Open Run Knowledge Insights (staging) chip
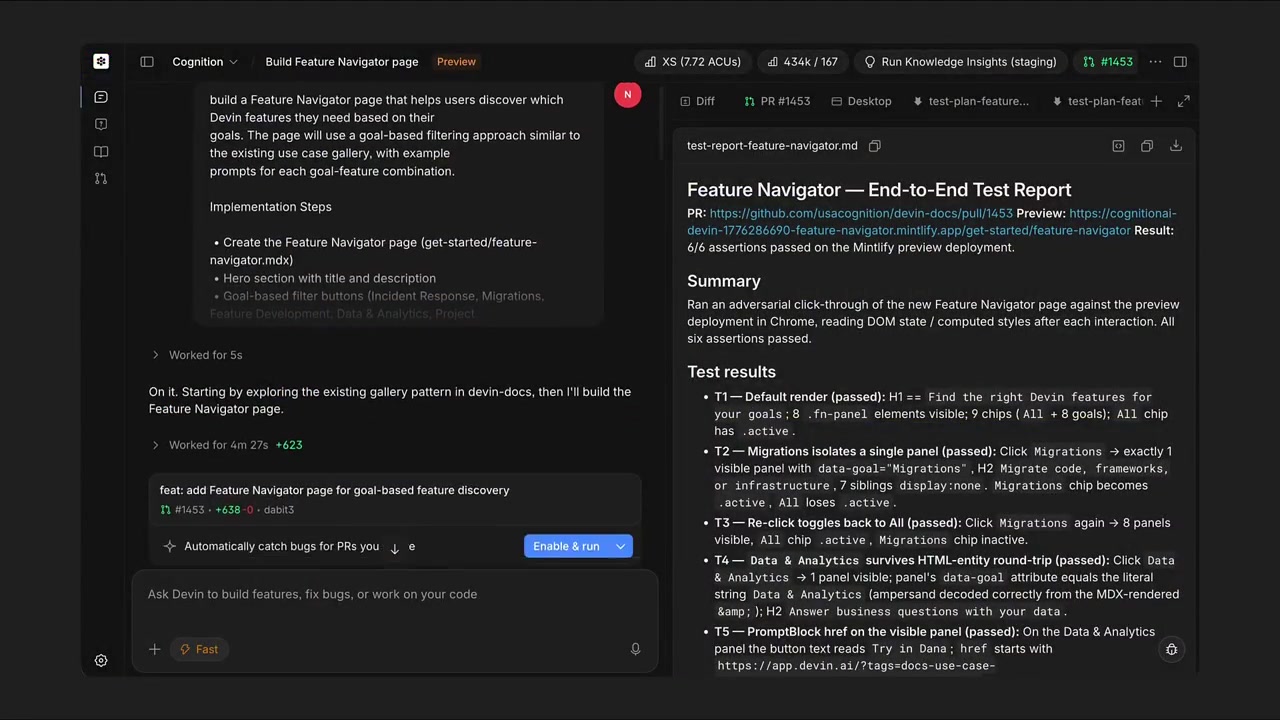Screen dimensions: 1280x720 pyautogui.click(x=960, y=62)
